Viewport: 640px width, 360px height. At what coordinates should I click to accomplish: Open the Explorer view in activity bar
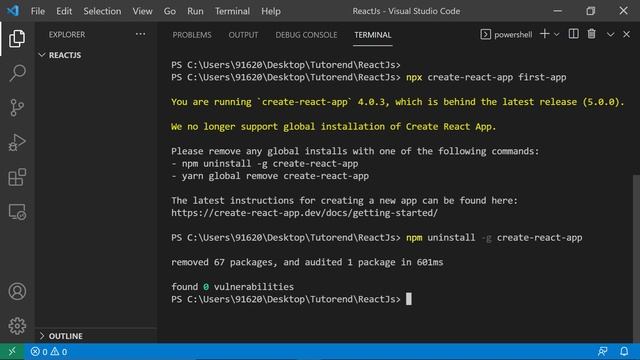coord(17,38)
